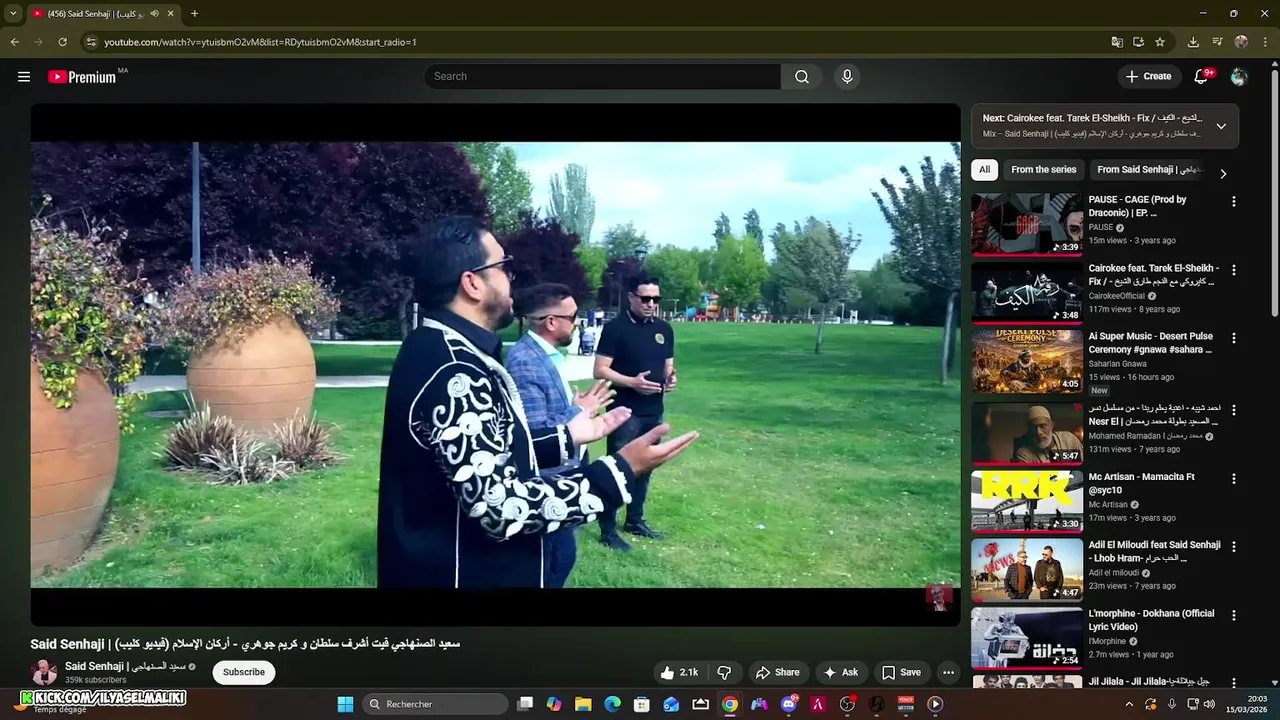Open File Explorer from taskbar
The height and width of the screenshot is (720, 1280).
pyautogui.click(x=583, y=704)
